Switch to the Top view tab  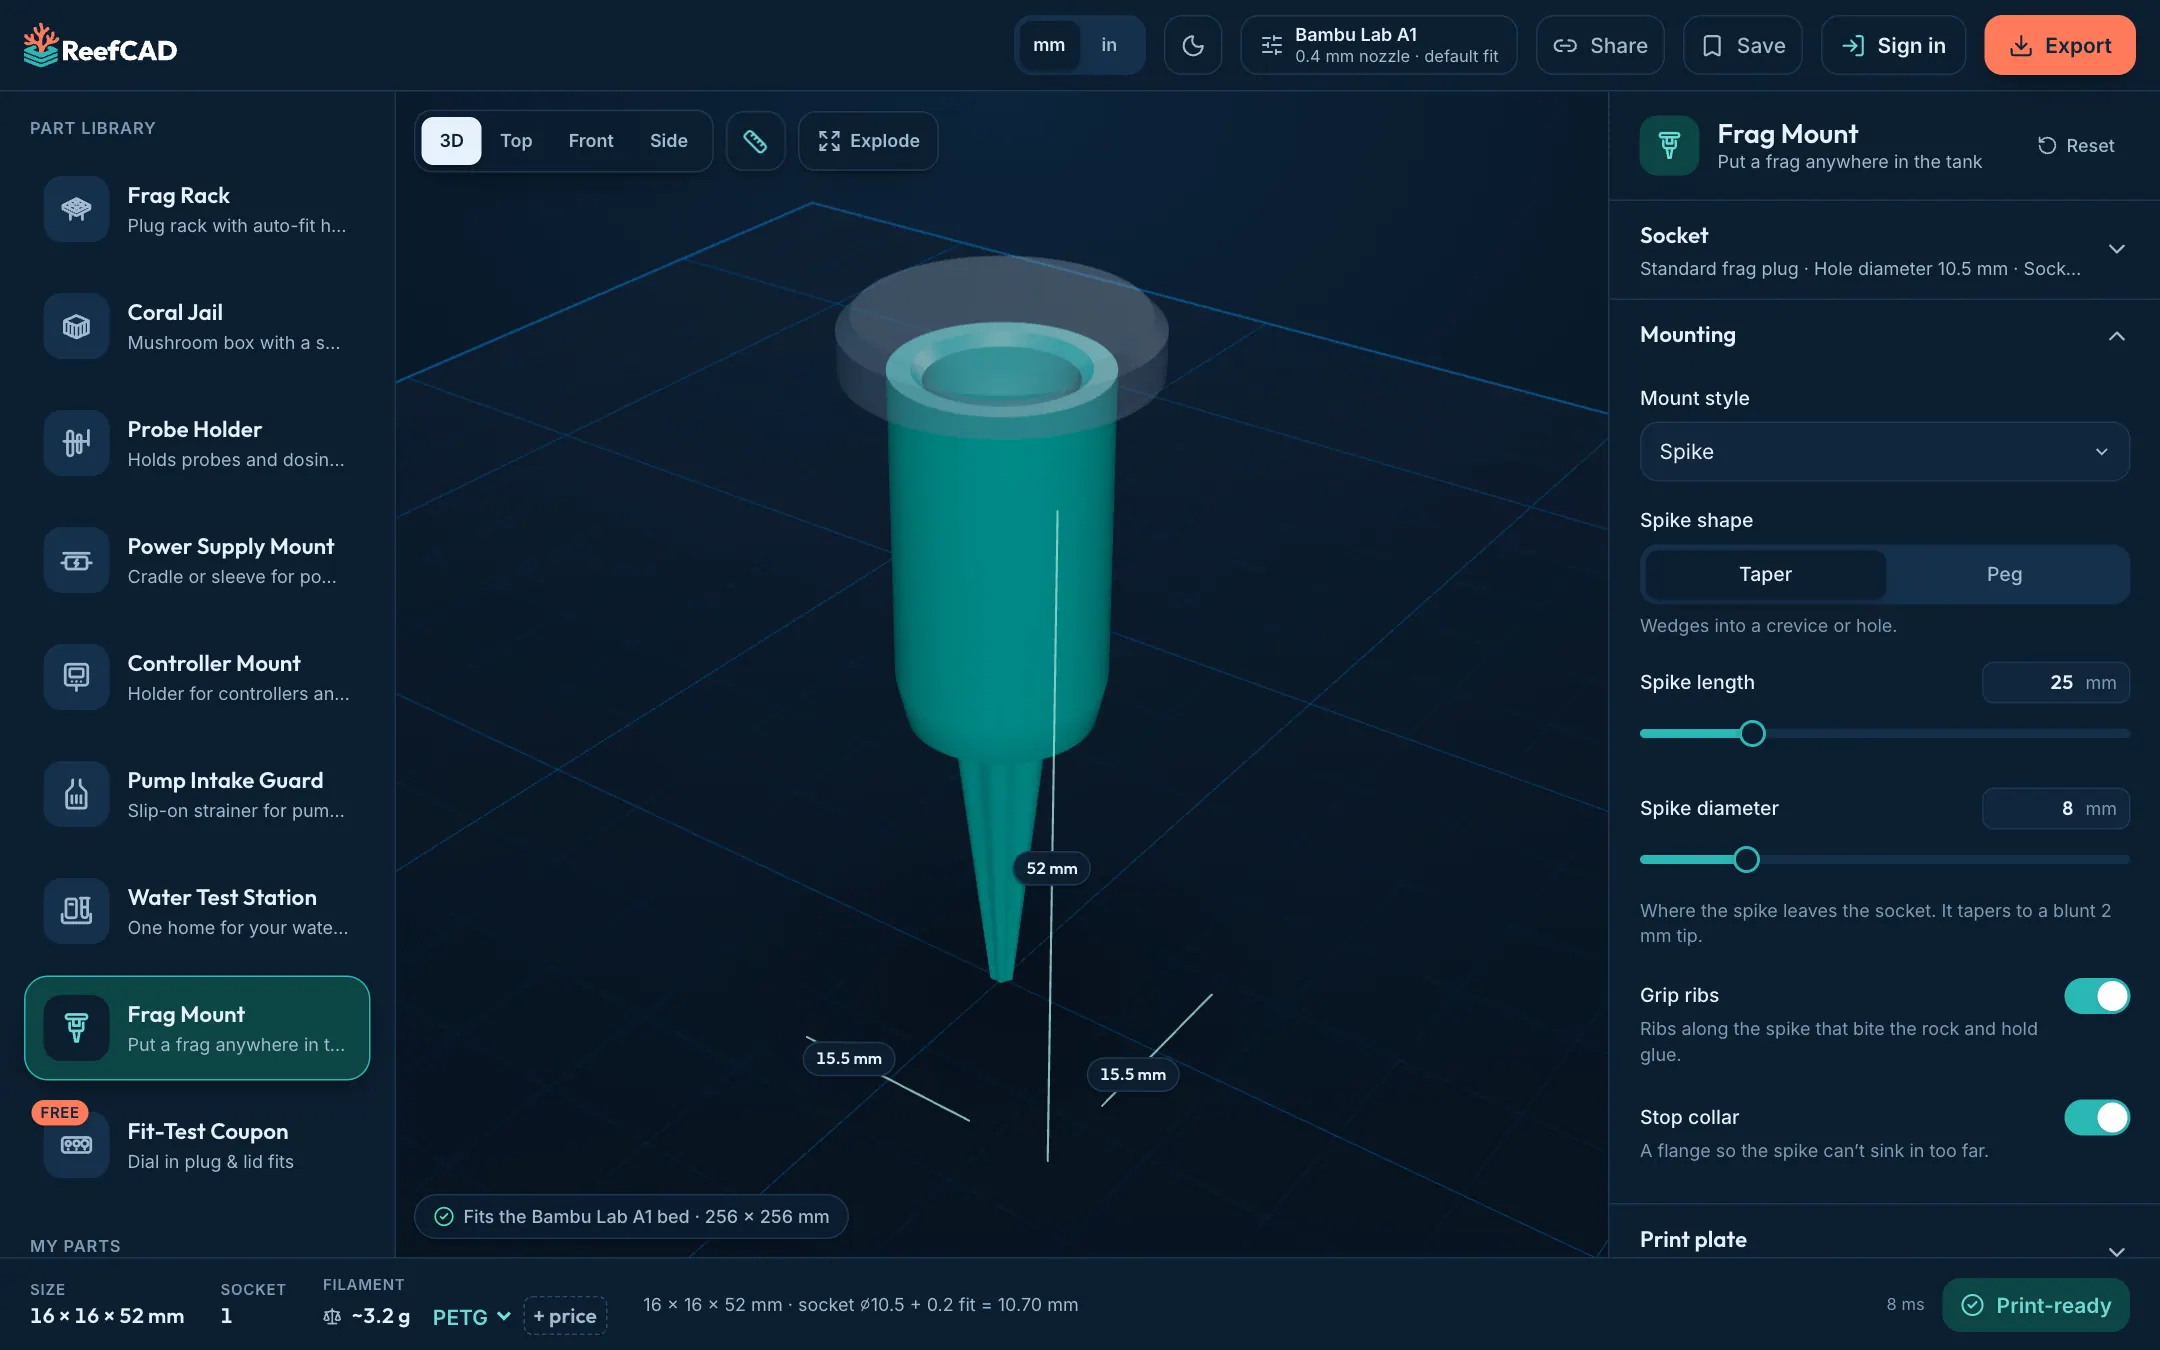tap(516, 141)
